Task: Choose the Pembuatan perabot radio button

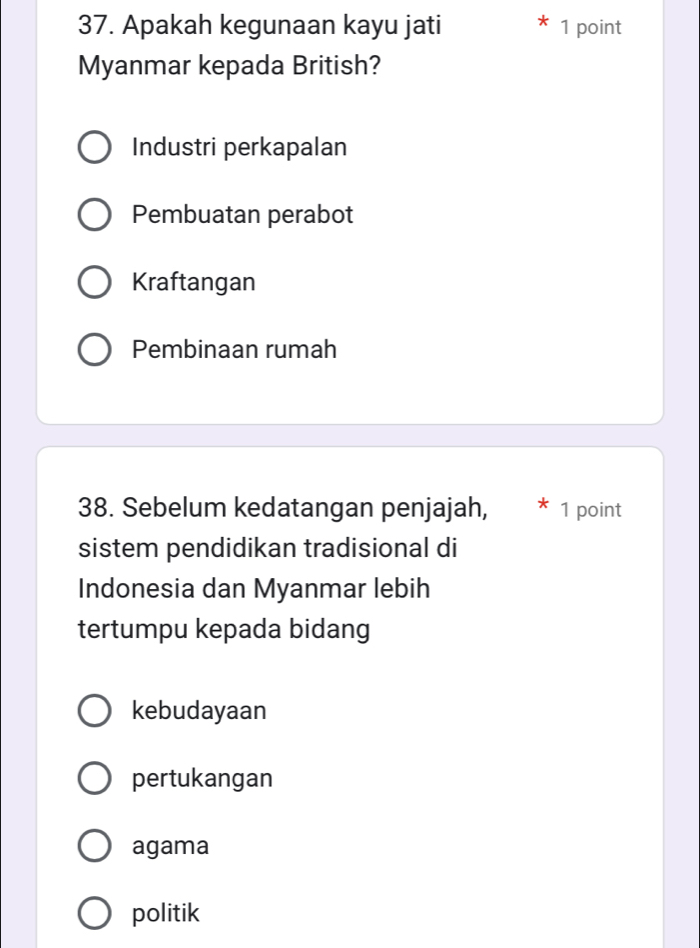Action: point(95,215)
